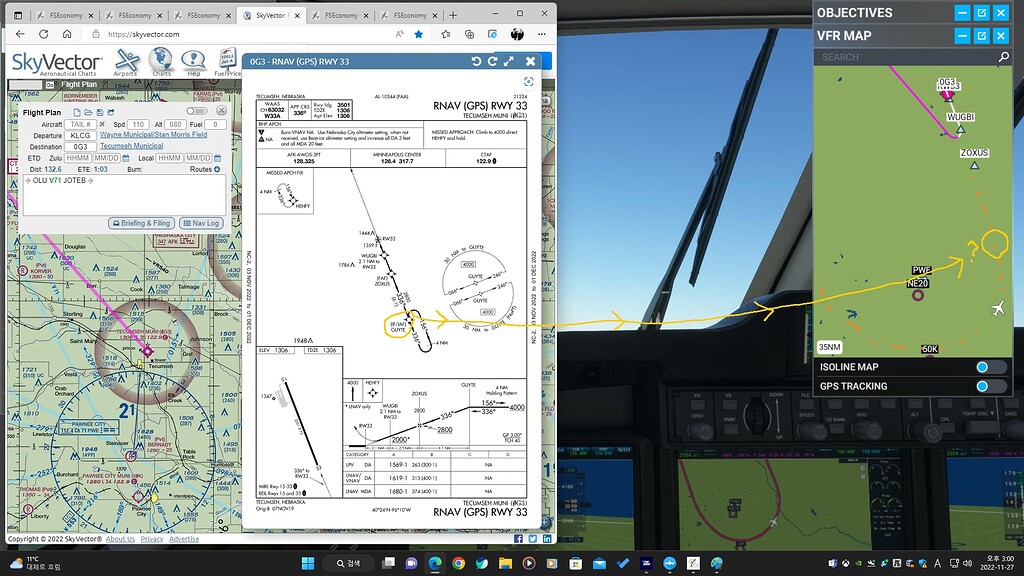Click the VFR map search magnifier
1024x576 pixels.
(1004, 57)
